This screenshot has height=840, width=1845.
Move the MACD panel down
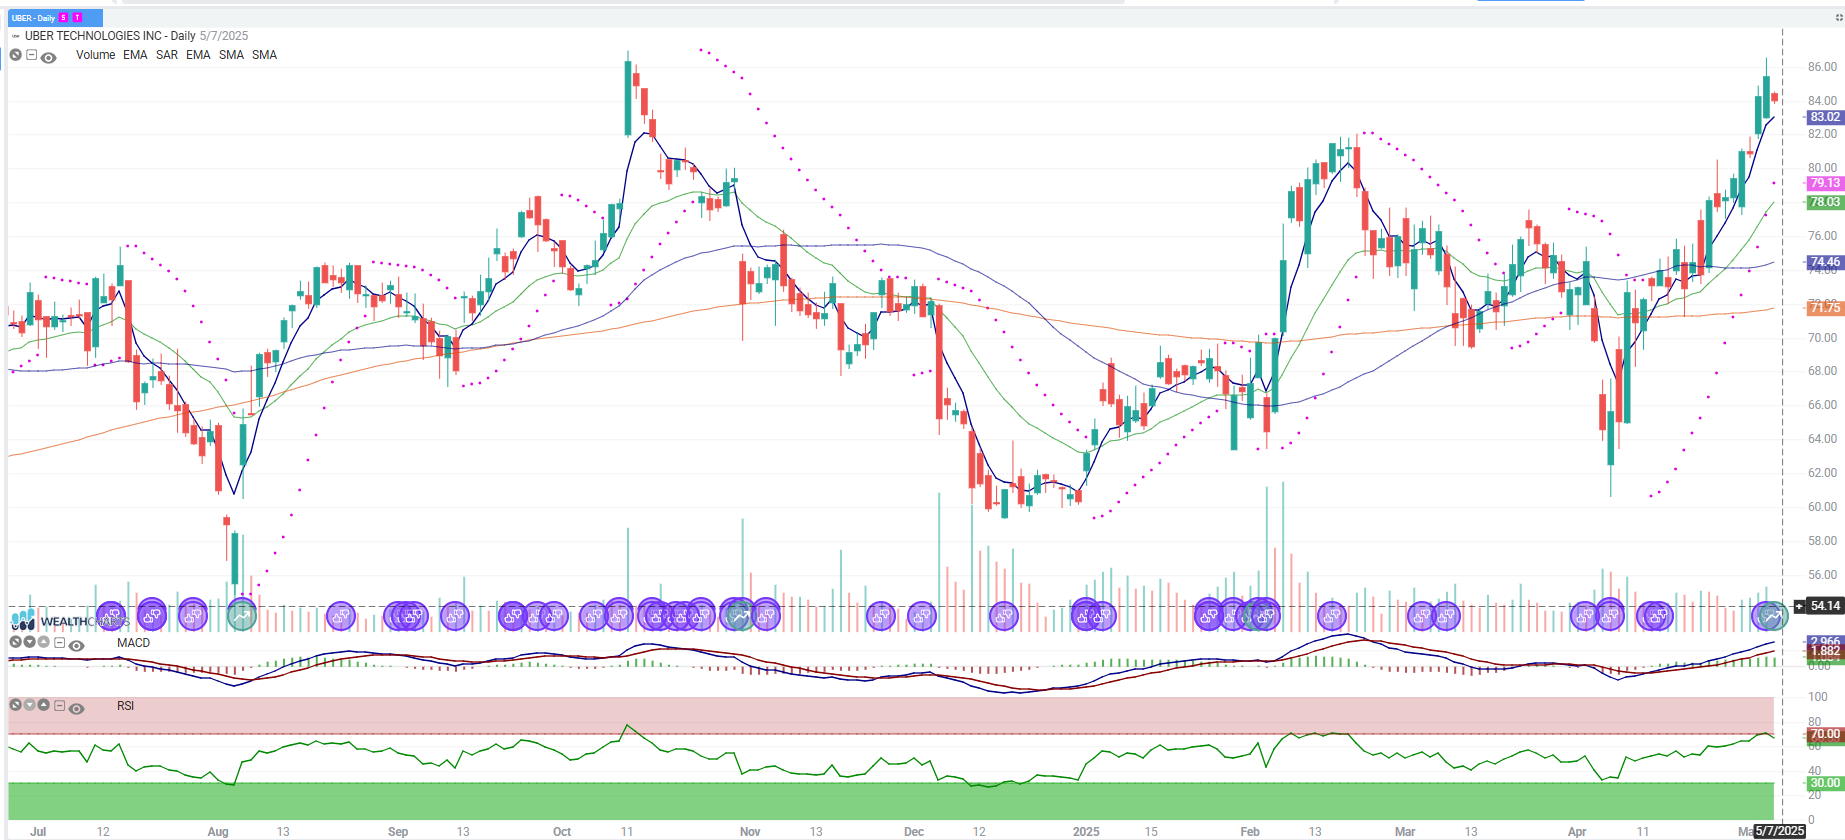click(x=30, y=642)
